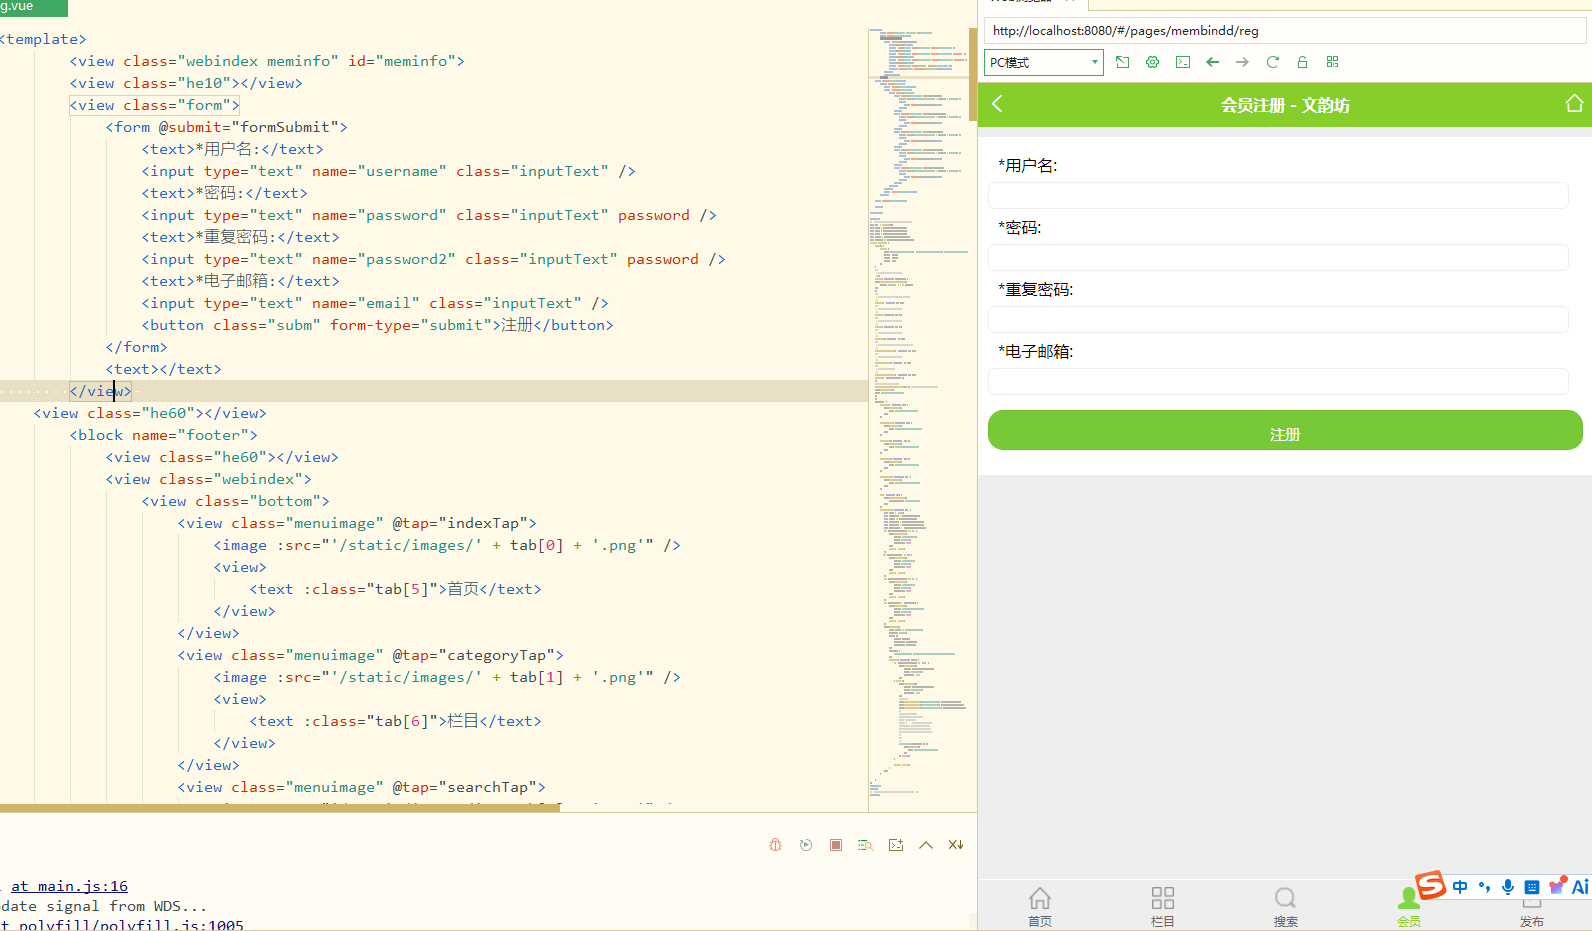Stop the running process with red square
This screenshot has width=1592, height=931.
tap(836, 845)
